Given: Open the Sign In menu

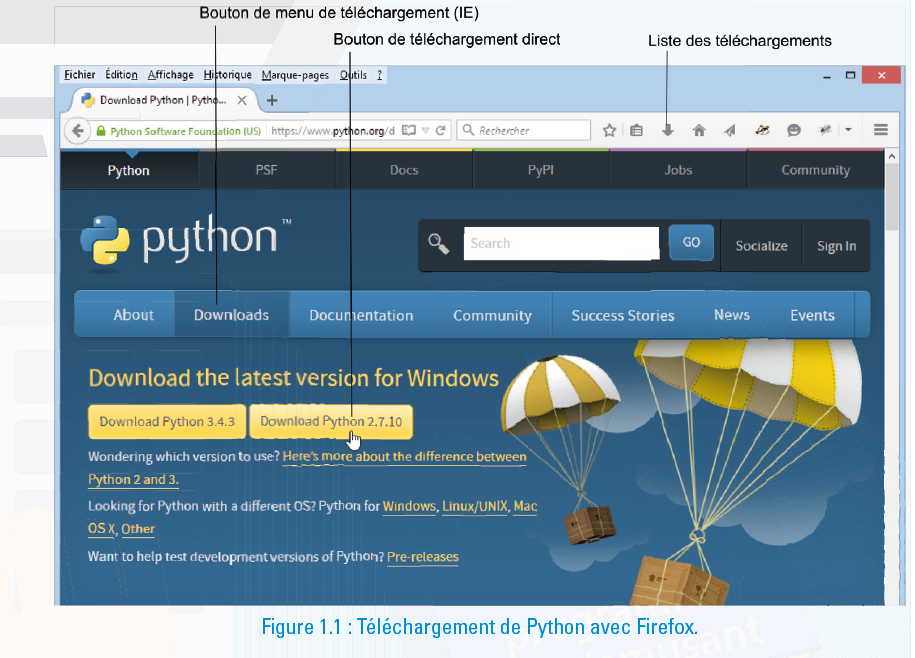Looking at the screenshot, I should click(x=837, y=246).
